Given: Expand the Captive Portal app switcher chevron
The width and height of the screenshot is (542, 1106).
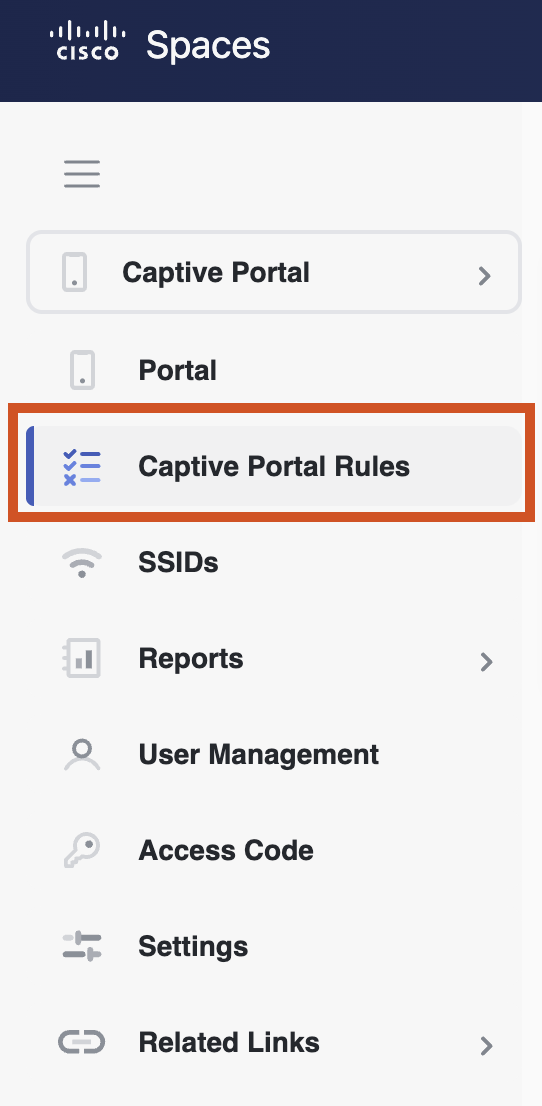Looking at the screenshot, I should (x=484, y=275).
